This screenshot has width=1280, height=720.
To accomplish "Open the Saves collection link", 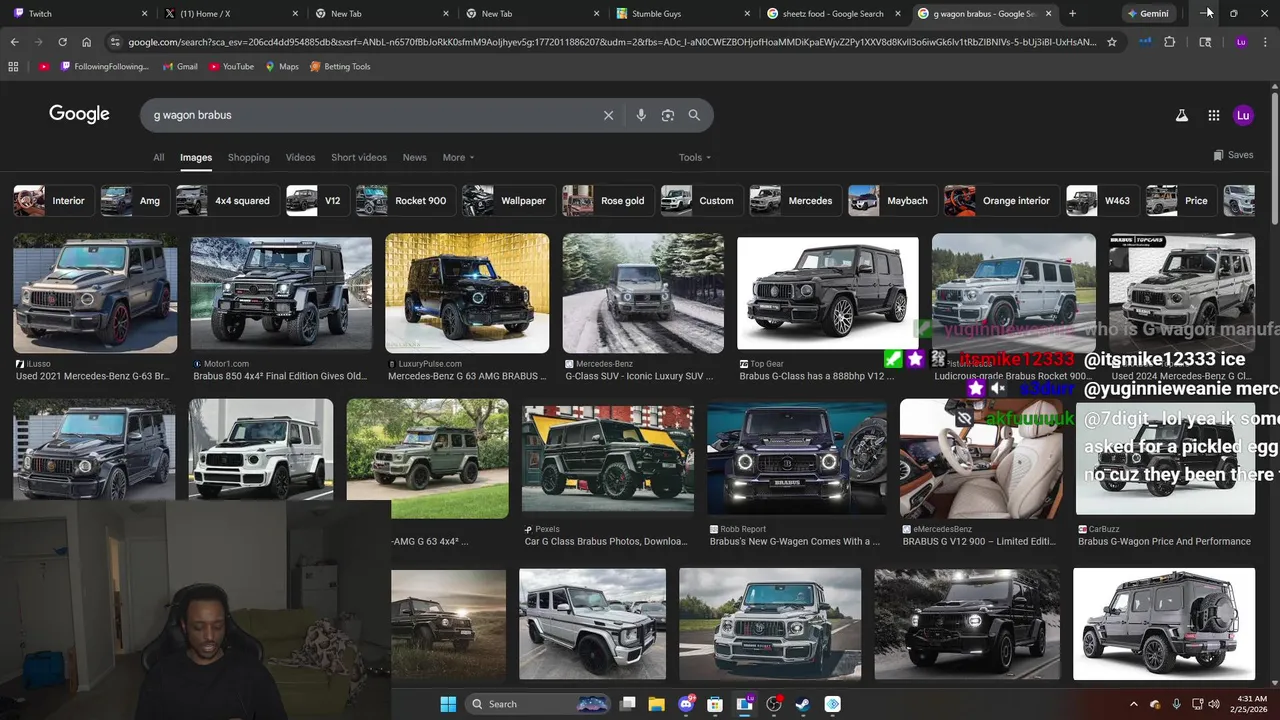I will [x=1233, y=155].
